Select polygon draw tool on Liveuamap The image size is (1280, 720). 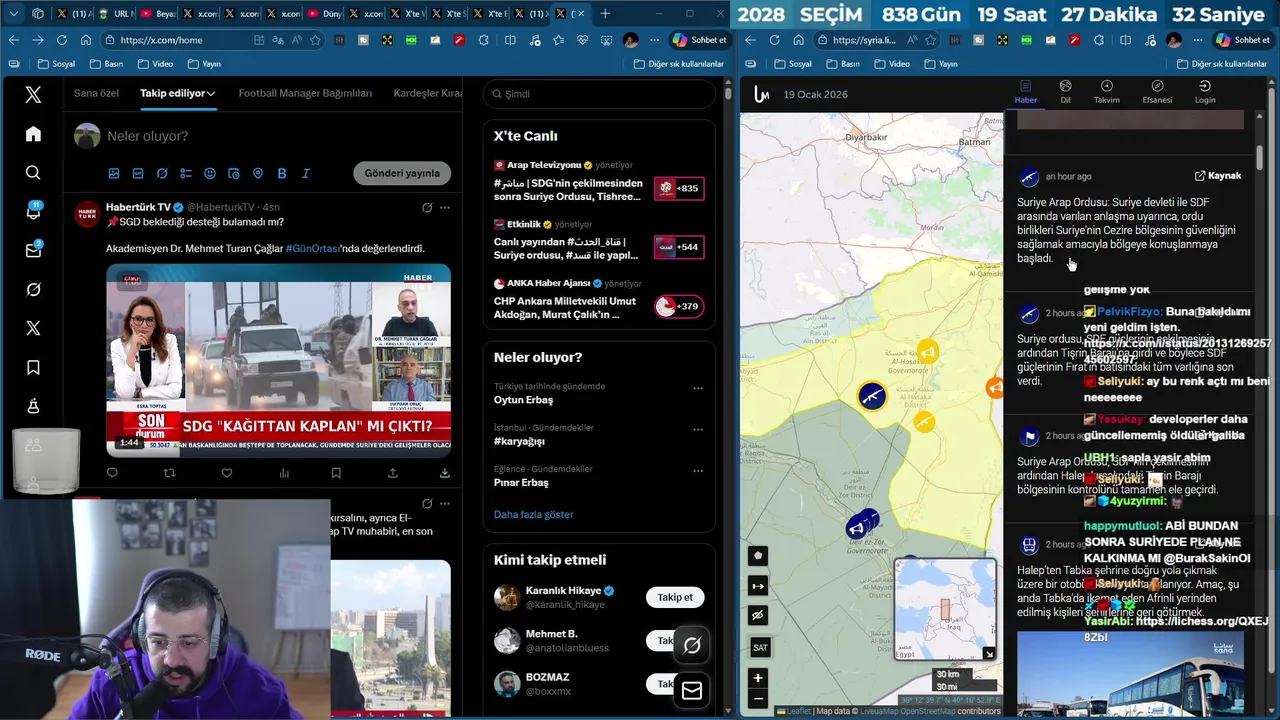point(758,556)
